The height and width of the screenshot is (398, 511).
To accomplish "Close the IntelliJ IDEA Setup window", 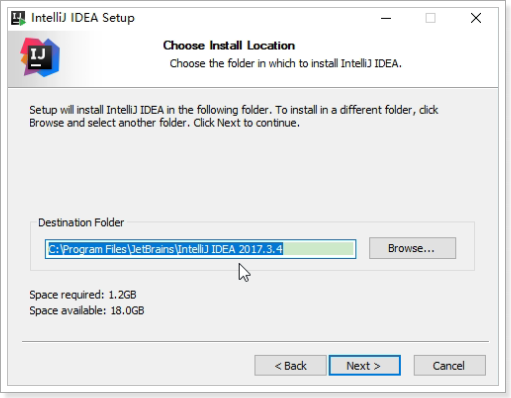I will coord(476,18).
